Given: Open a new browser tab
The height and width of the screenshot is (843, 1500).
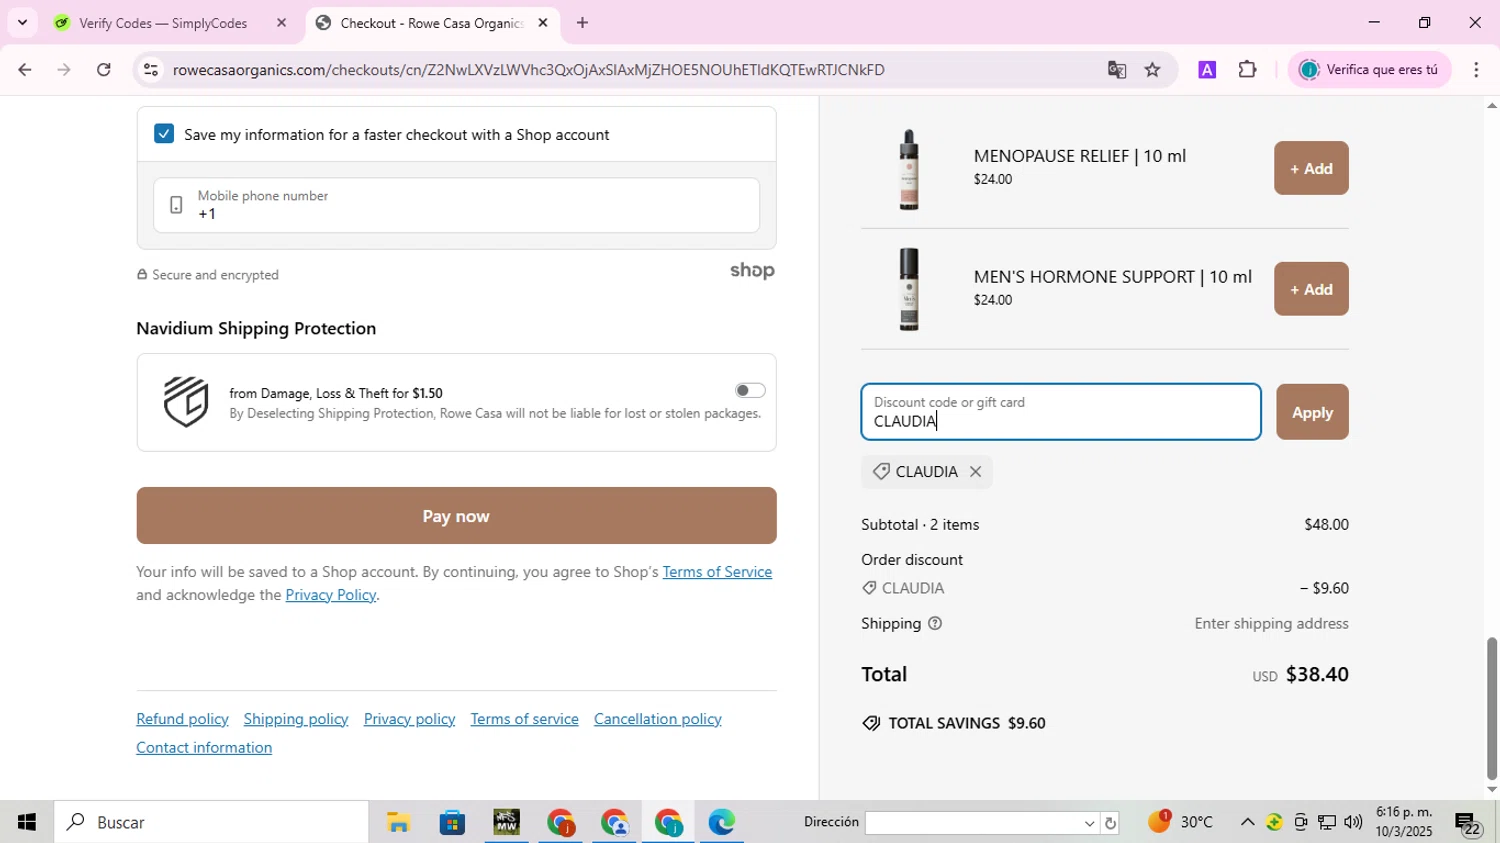Looking at the screenshot, I should click(x=582, y=23).
